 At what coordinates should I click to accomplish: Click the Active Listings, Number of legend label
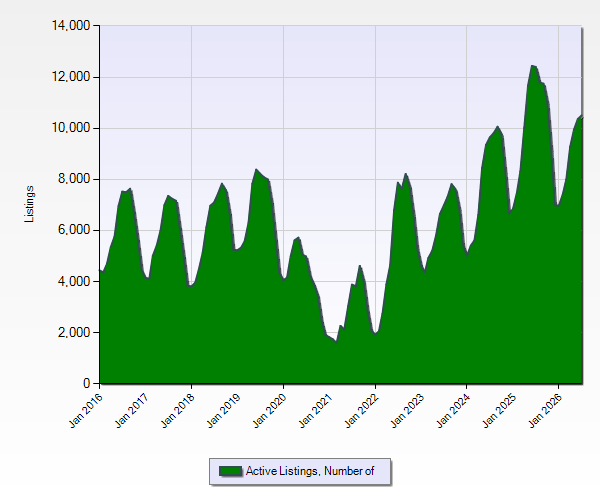coord(310,471)
